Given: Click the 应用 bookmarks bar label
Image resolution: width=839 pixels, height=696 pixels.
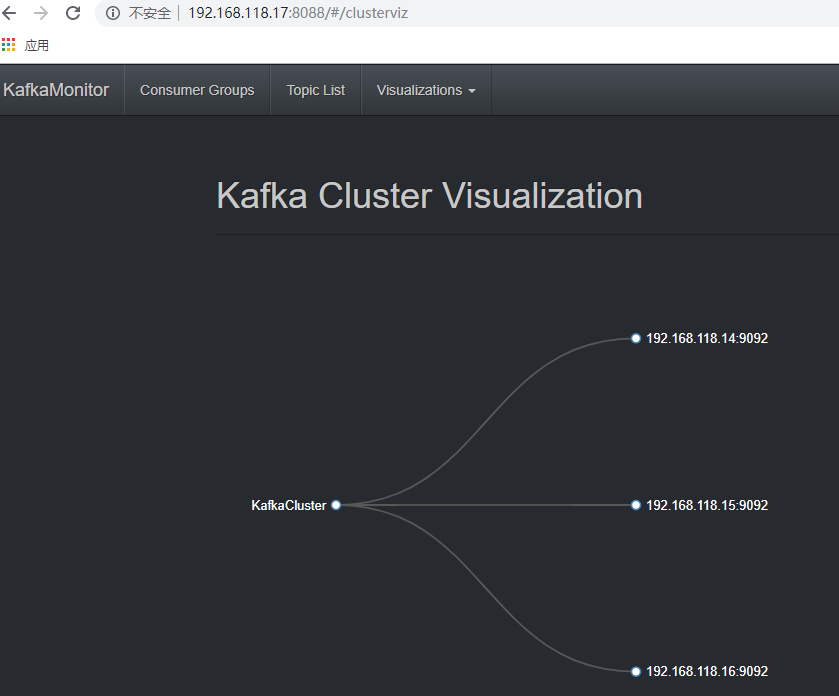Looking at the screenshot, I should tap(37, 46).
